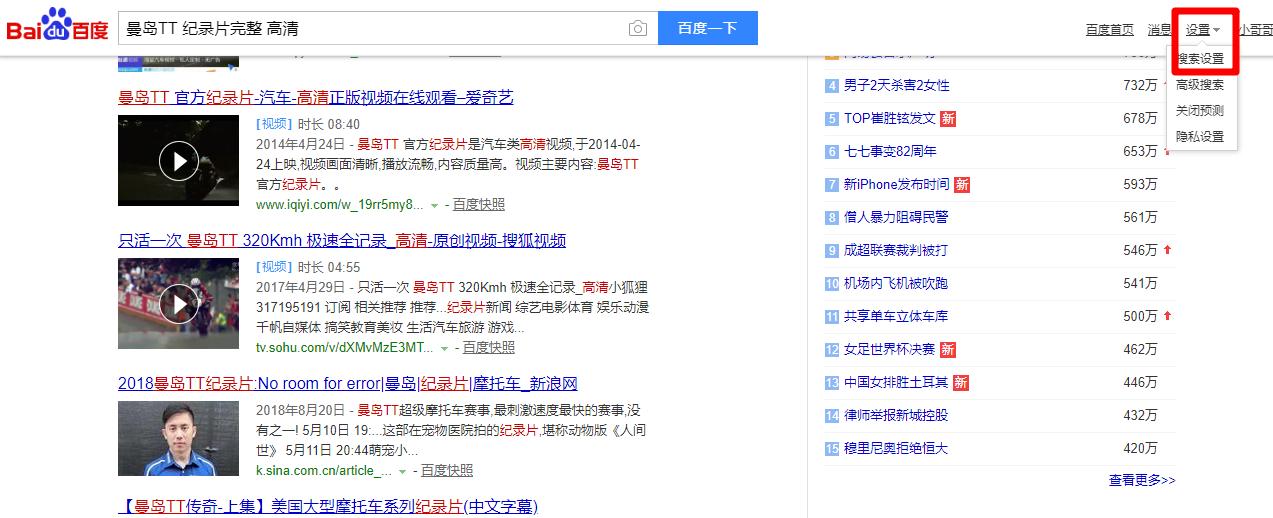
Task: Open hot topic 共享单车立体车库
Action: [x=896, y=316]
